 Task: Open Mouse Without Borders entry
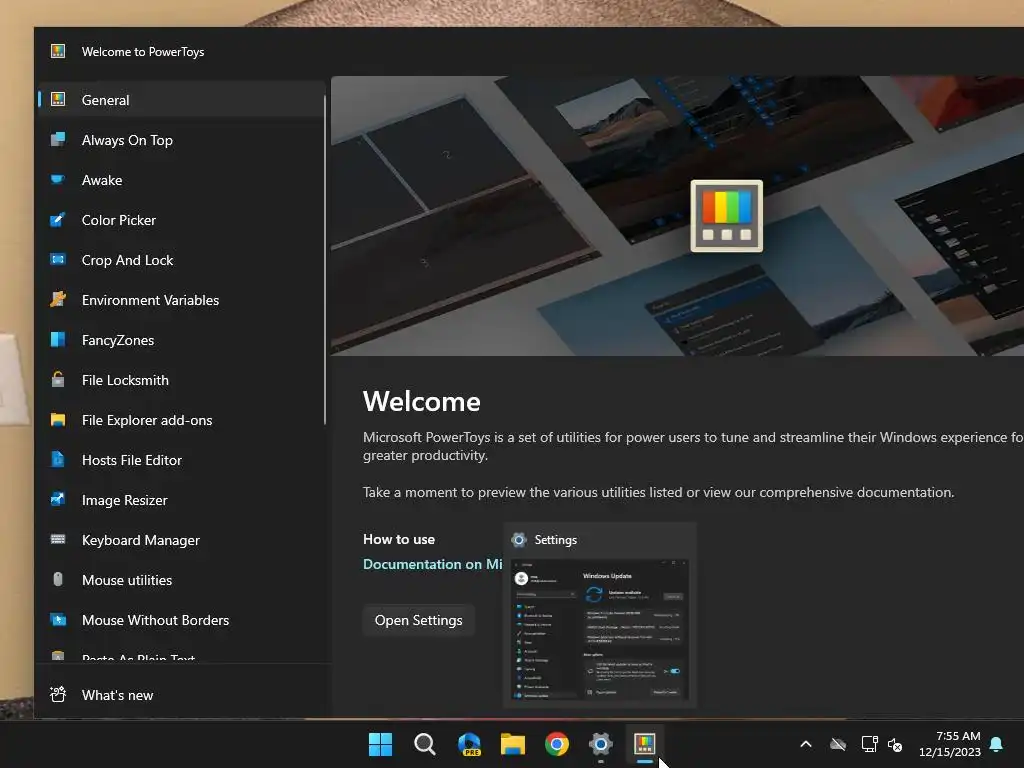pos(181,620)
